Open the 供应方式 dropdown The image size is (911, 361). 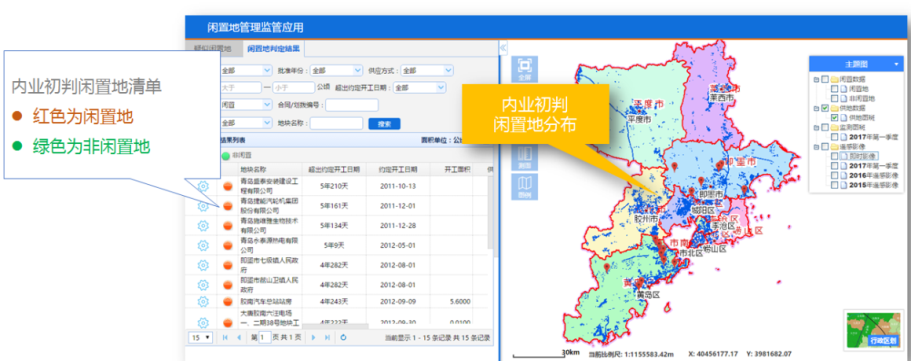427,70
